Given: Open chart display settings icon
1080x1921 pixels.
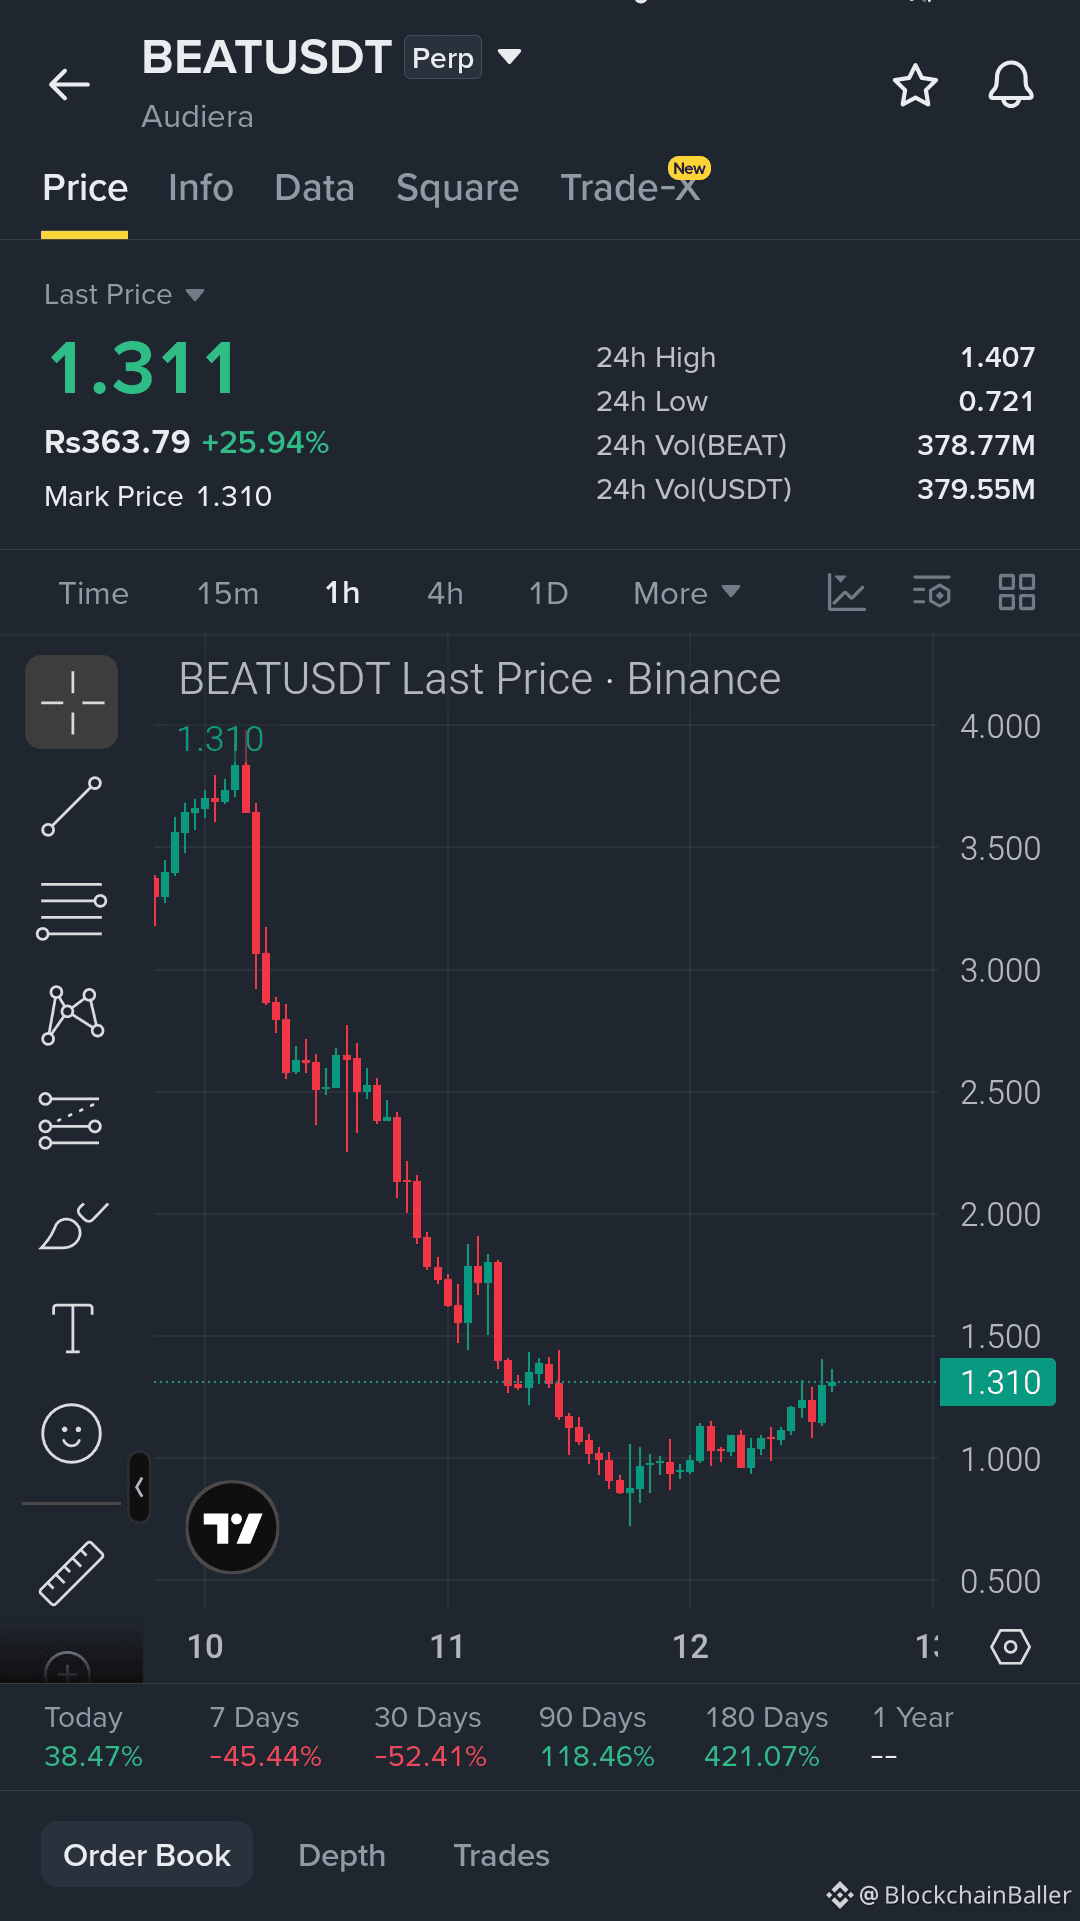Looking at the screenshot, I should click(931, 592).
